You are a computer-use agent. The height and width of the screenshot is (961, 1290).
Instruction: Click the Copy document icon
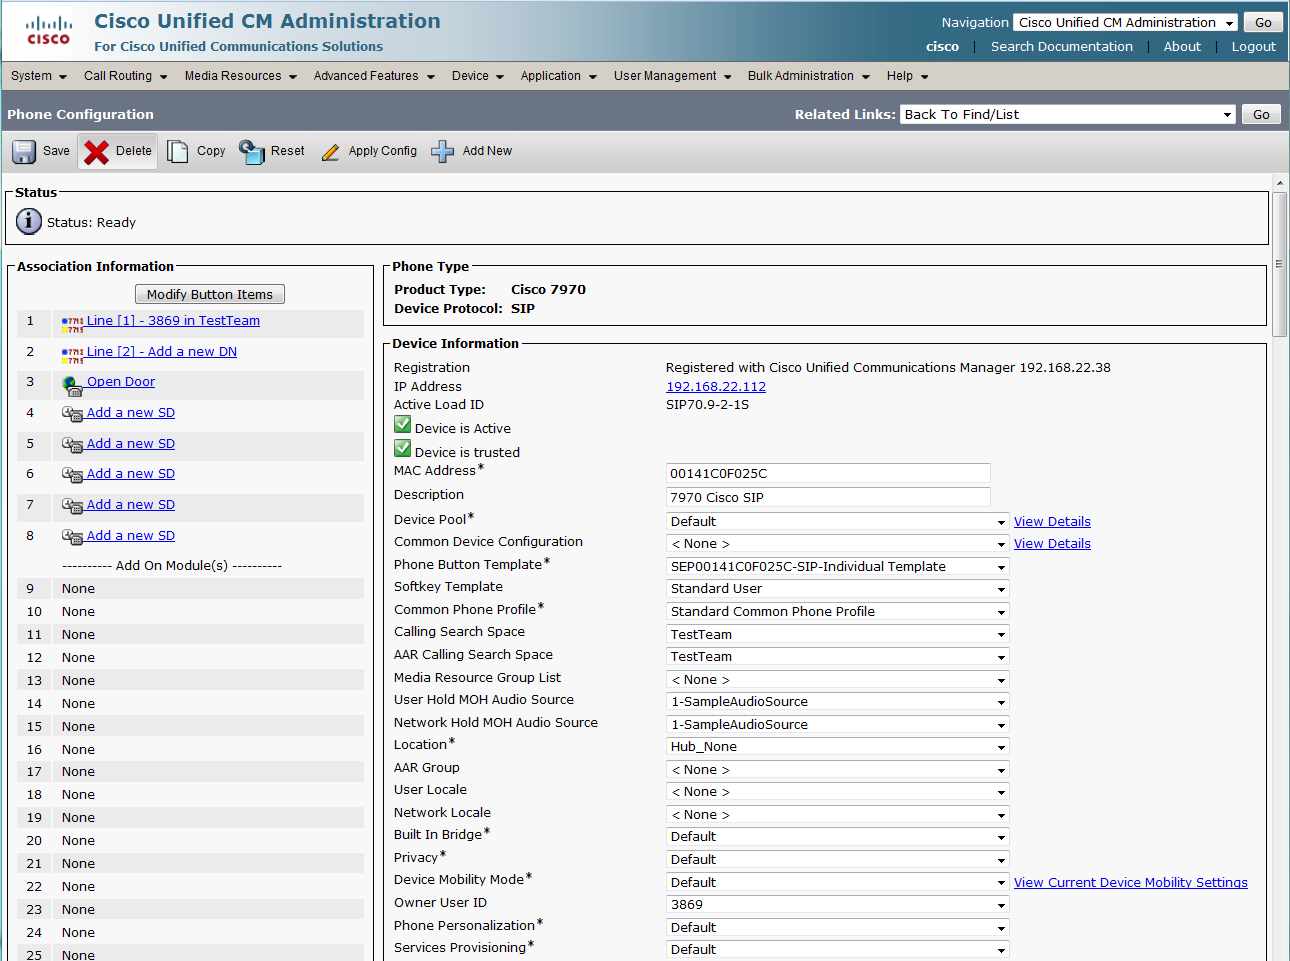pyautogui.click(x=178, y=151)
